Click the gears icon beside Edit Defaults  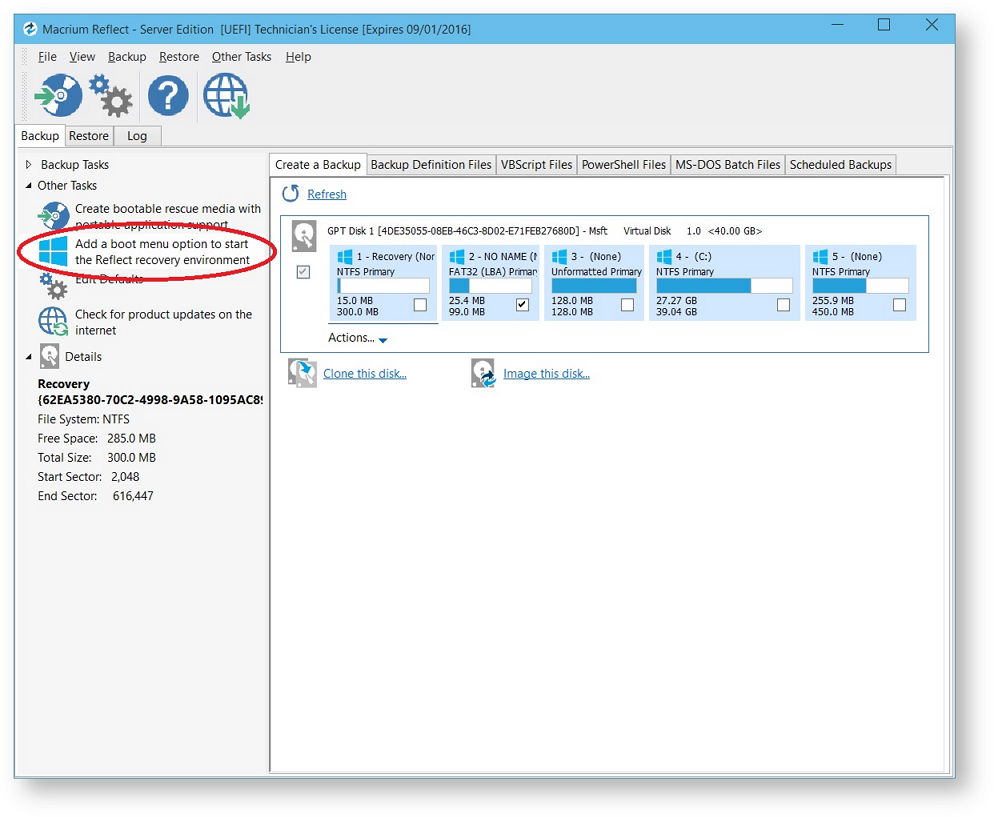click(53, 286)
